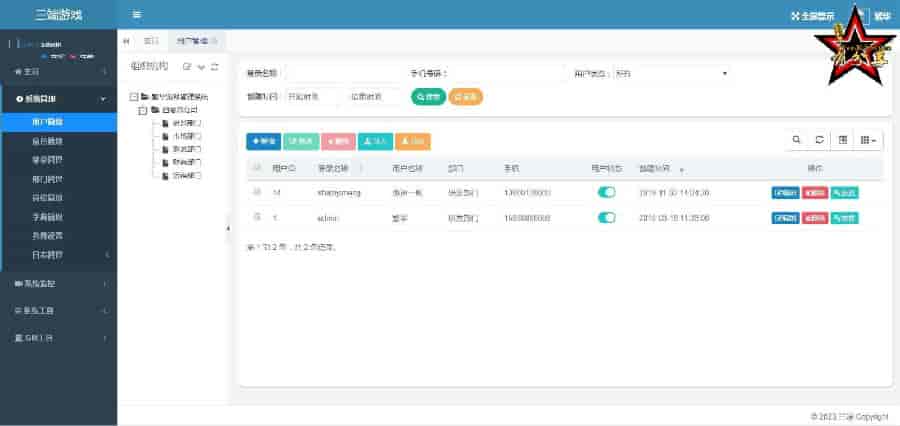The height and width of the screenshot is (426, 900).
Task: Click the table refresh icon
Action: pyautogui.click(x=819, y=141)
